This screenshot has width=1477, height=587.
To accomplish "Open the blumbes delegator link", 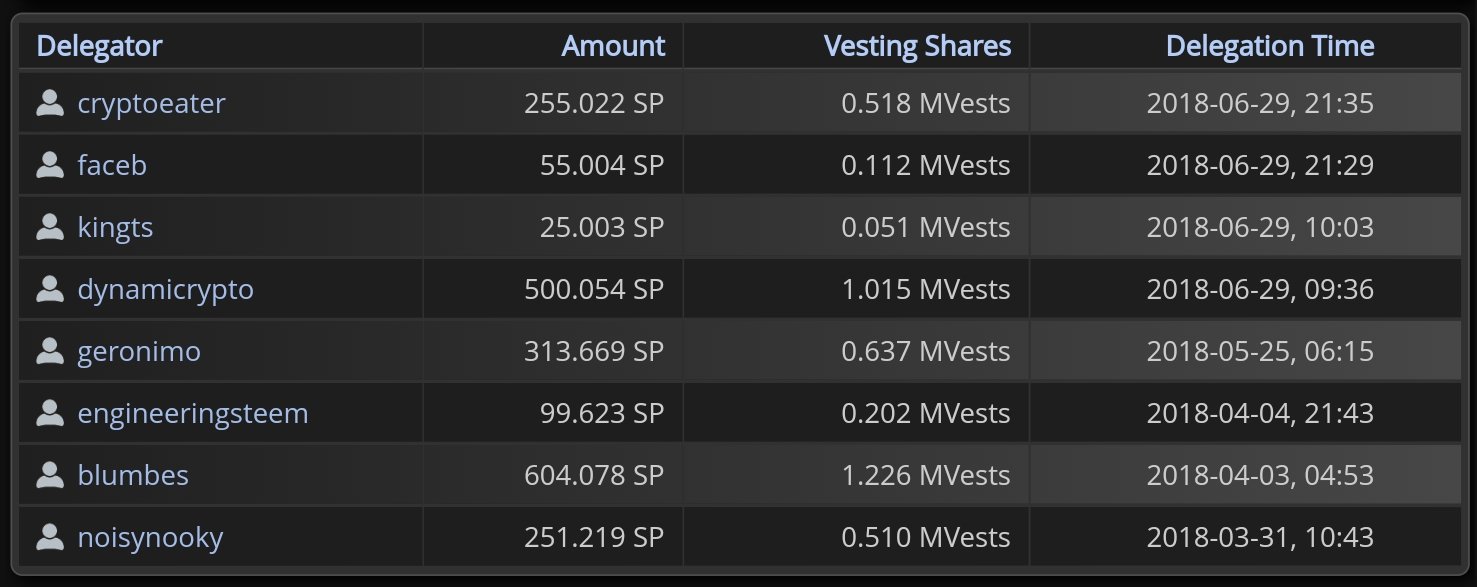I will [x=133, y=475].
